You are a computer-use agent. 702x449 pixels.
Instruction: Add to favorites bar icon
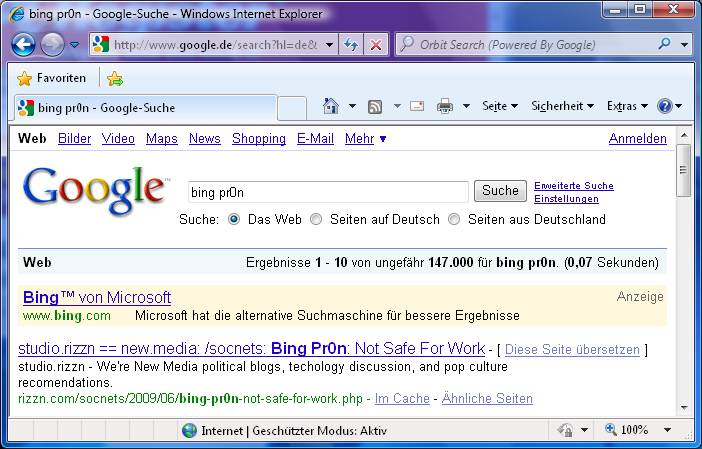[x=115, y=78]
